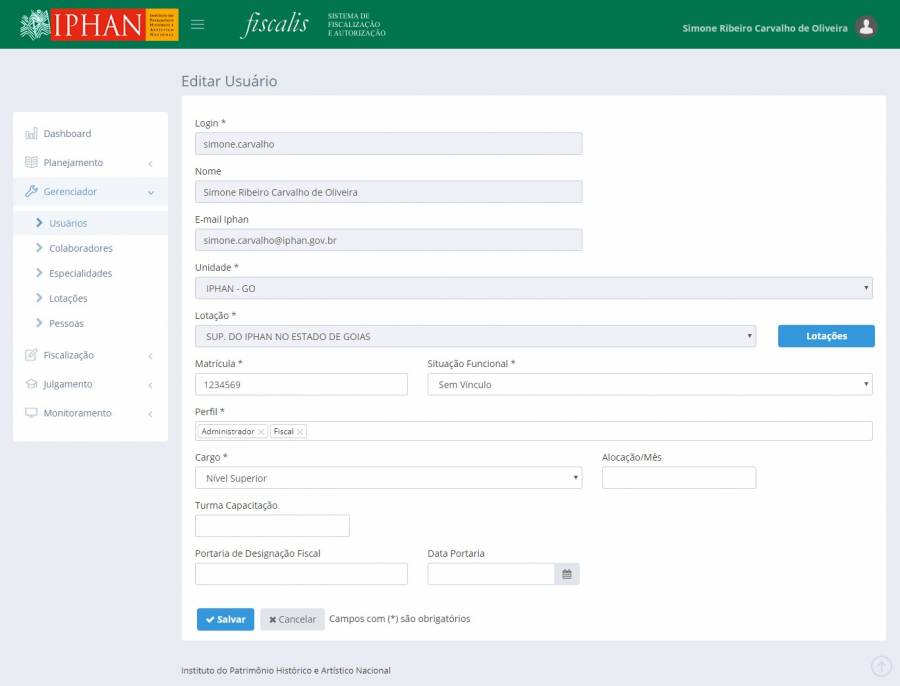Screen dimensions: 900x686
Task: Click the scroll-to-top arrow icon
Action: click(x=881, y=666)
